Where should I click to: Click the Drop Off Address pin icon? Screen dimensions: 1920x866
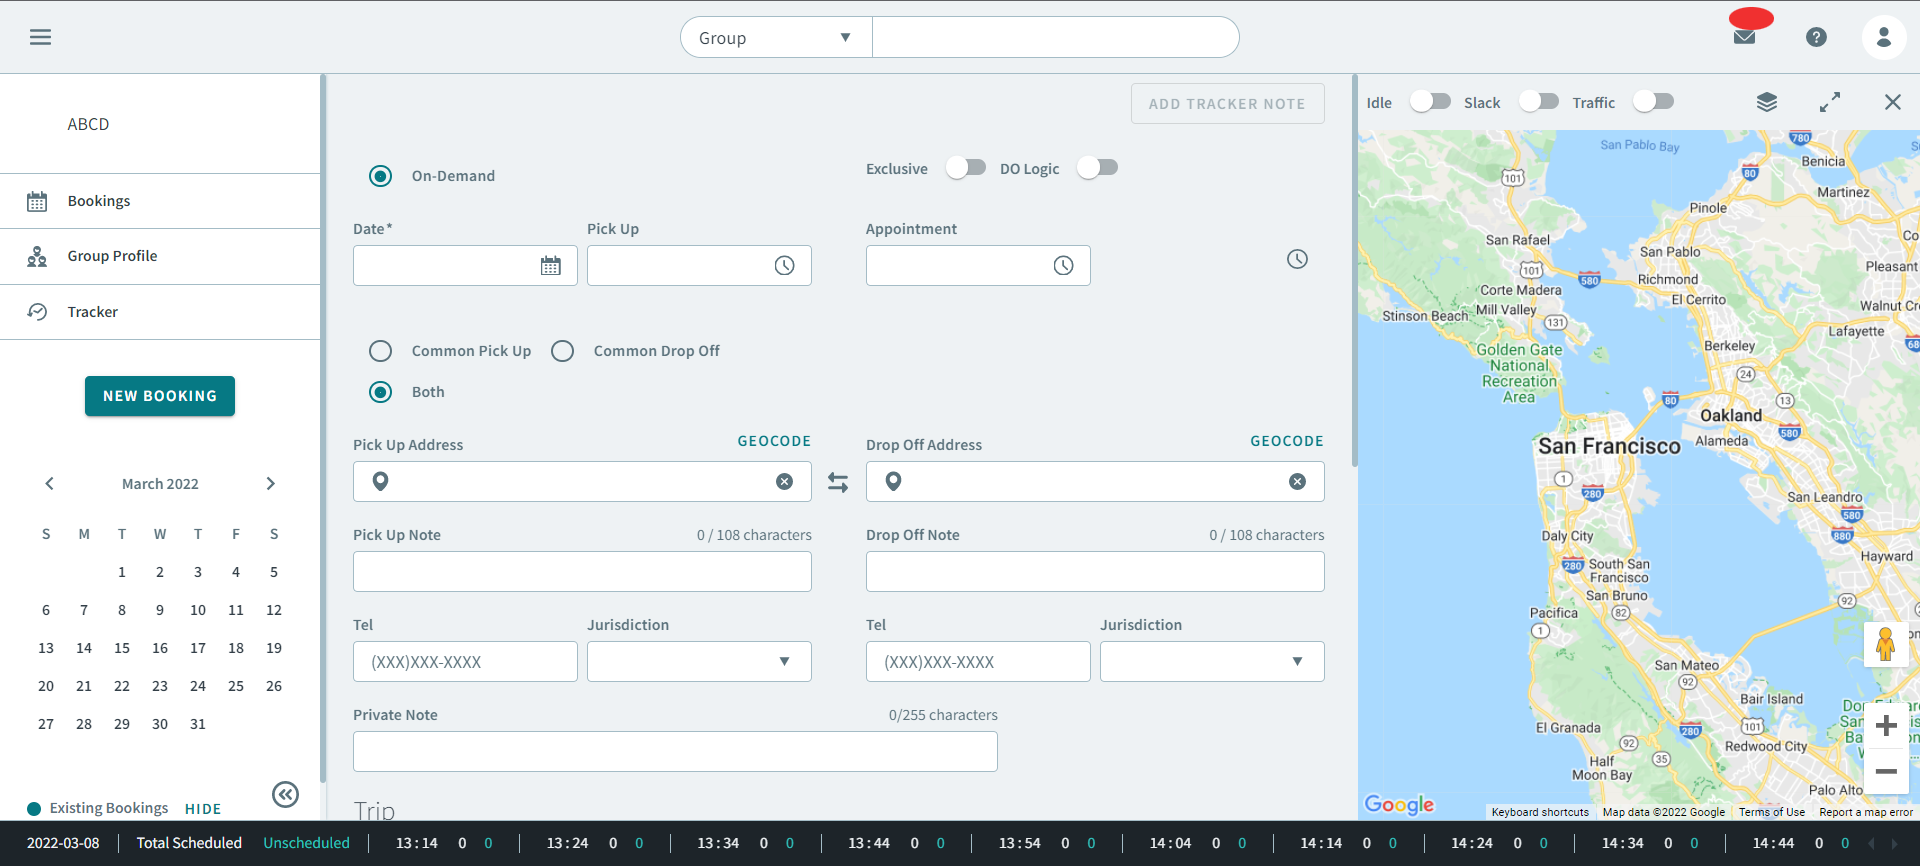[894, 482]
